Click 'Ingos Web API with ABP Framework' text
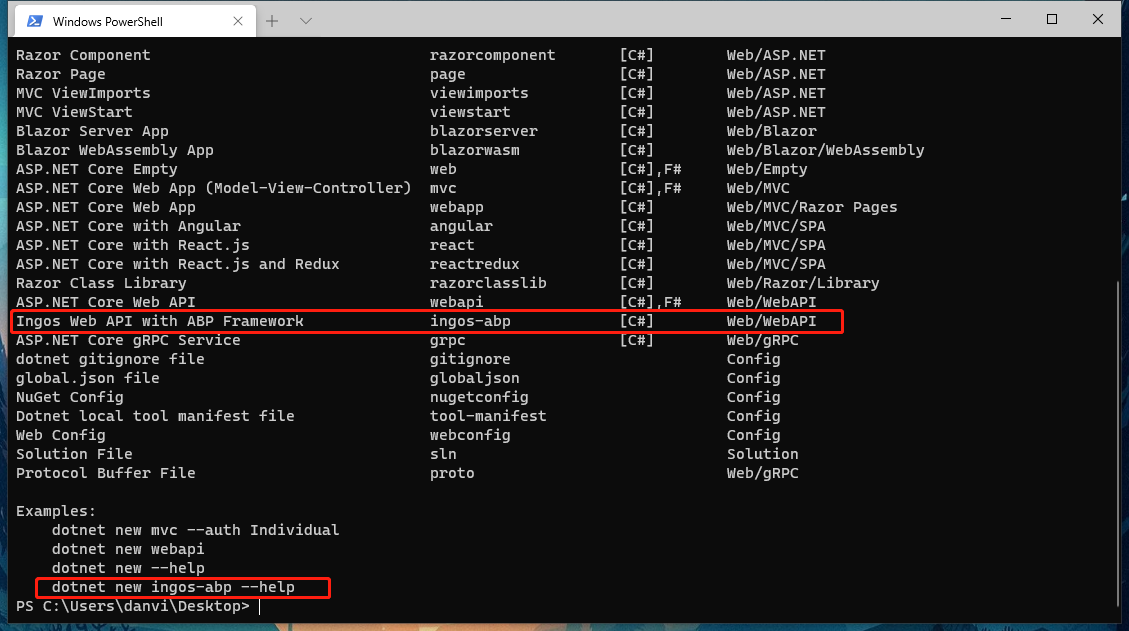 [x=160, y=321]
